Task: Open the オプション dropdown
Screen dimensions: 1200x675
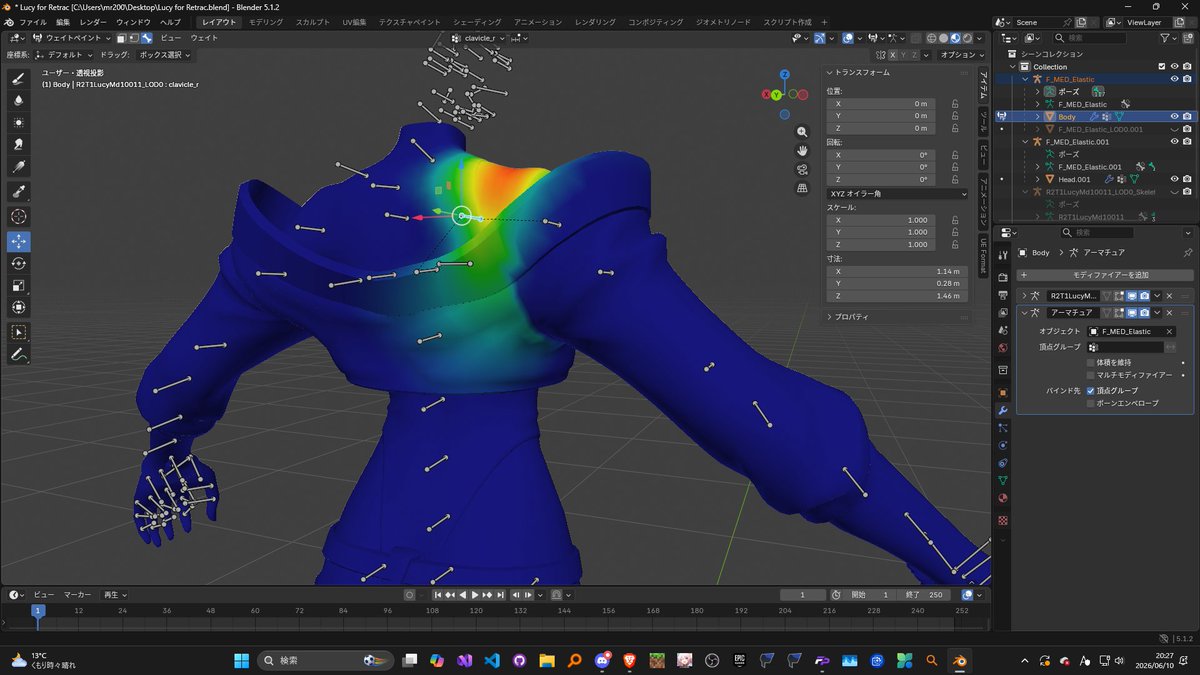Action: click(x=962, y=55)
